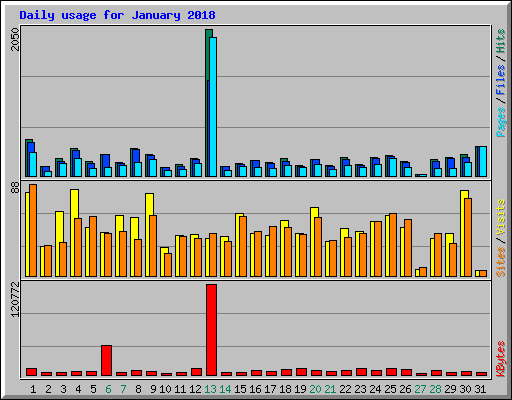Click day label '25' on the axis
Image resolution: width=512 pixels, height=400 pixels.
(390, 389)
